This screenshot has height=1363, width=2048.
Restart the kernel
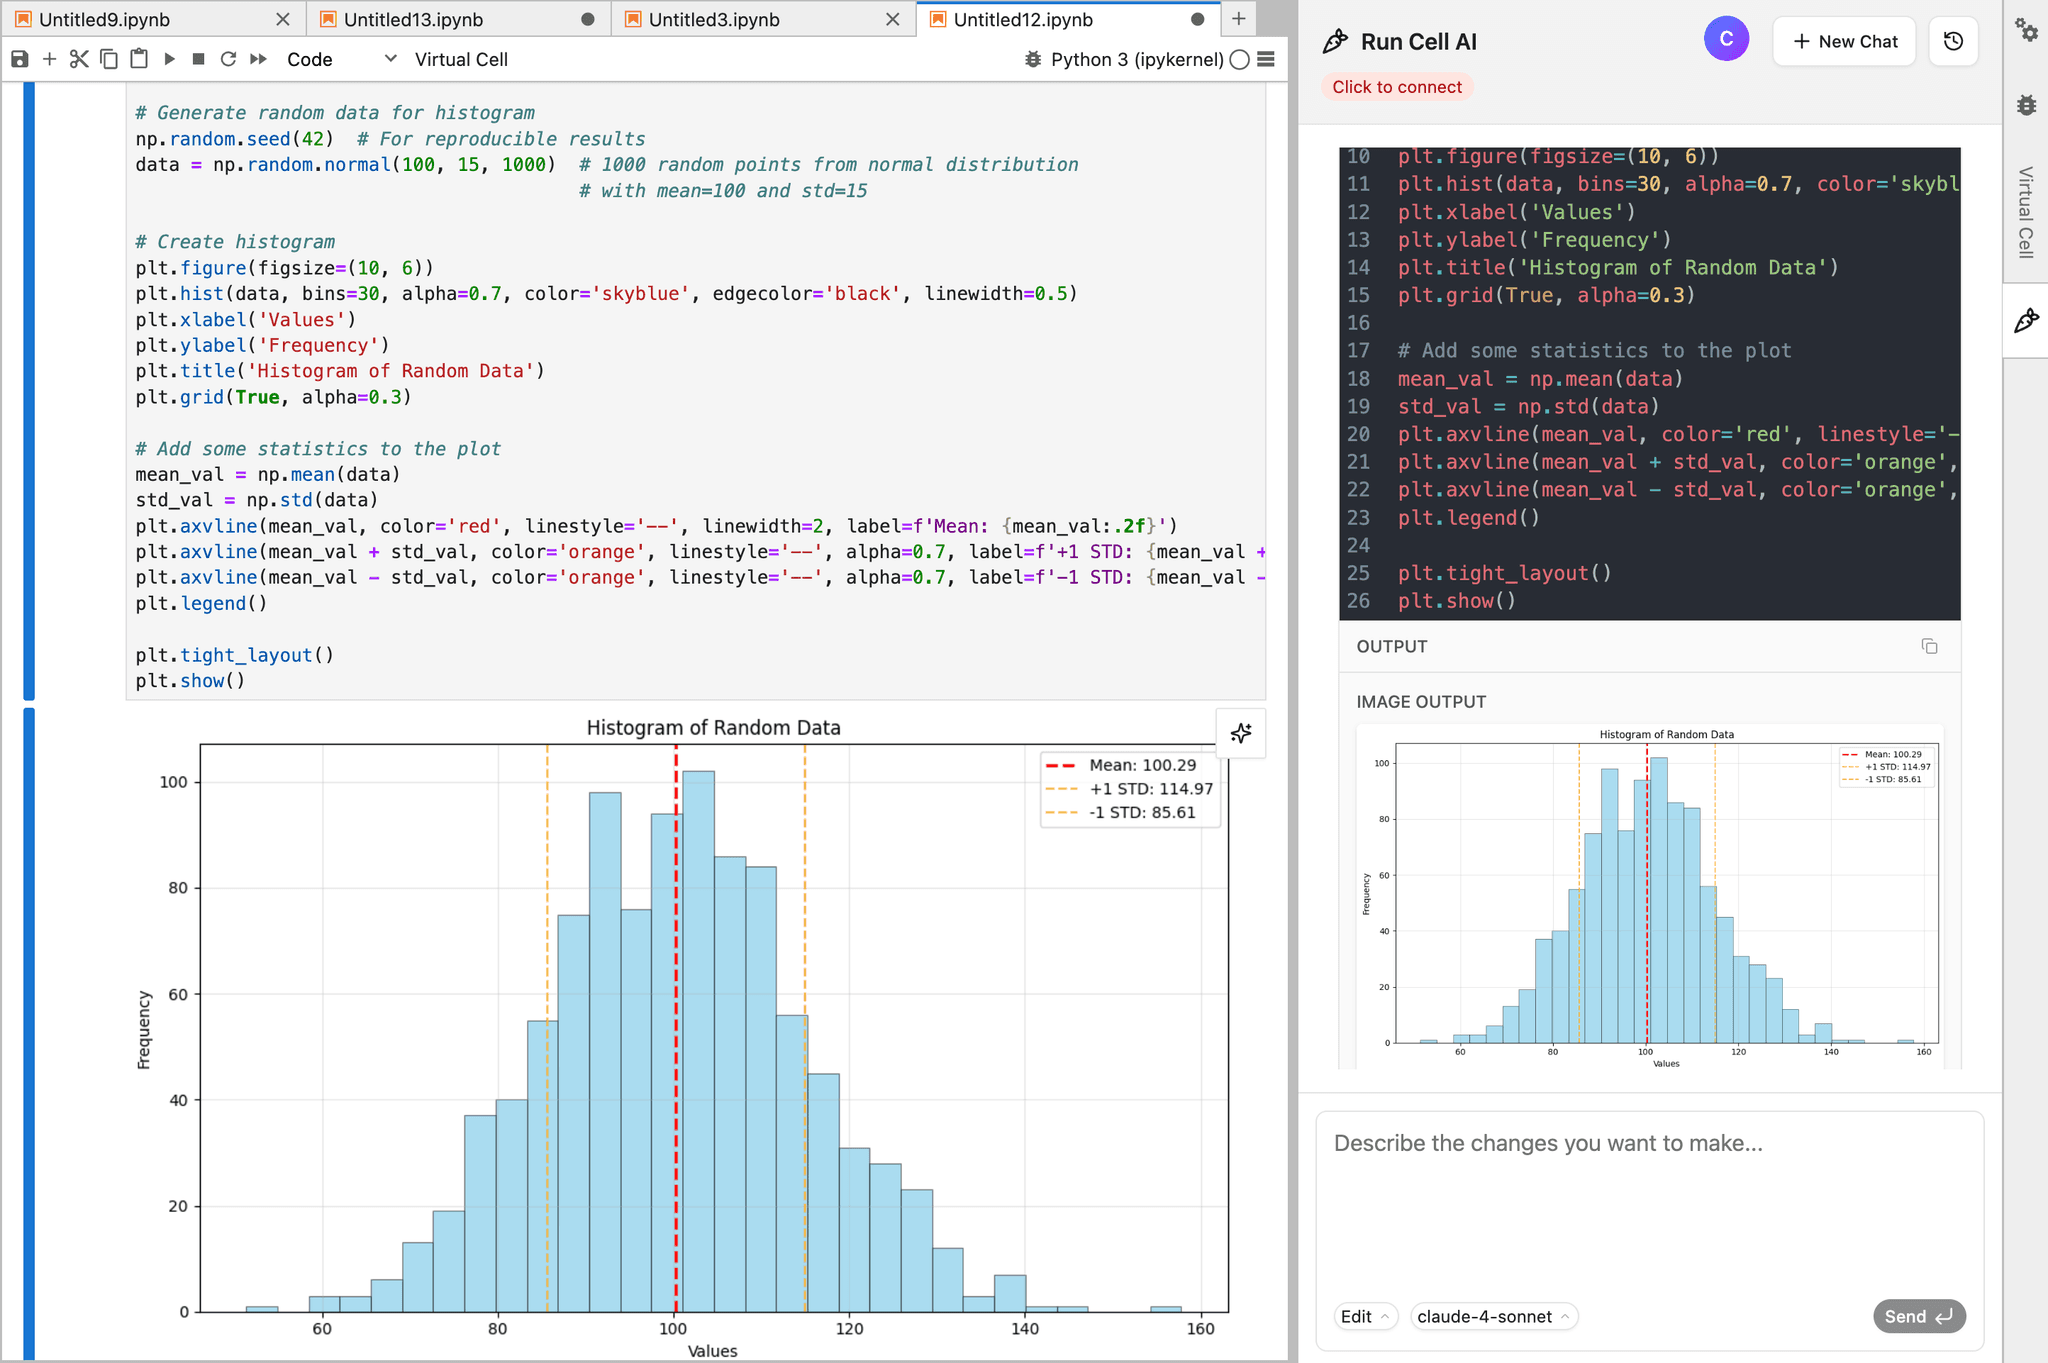229,59
